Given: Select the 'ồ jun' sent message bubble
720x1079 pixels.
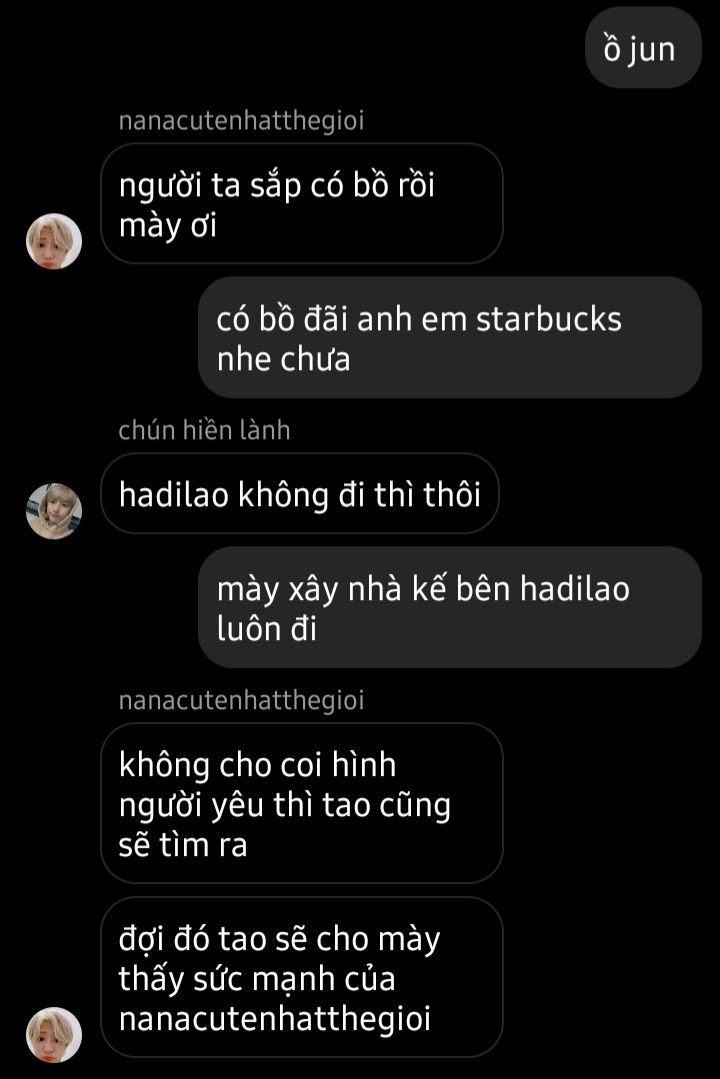Looking at the screenshot, I should 643,49.
